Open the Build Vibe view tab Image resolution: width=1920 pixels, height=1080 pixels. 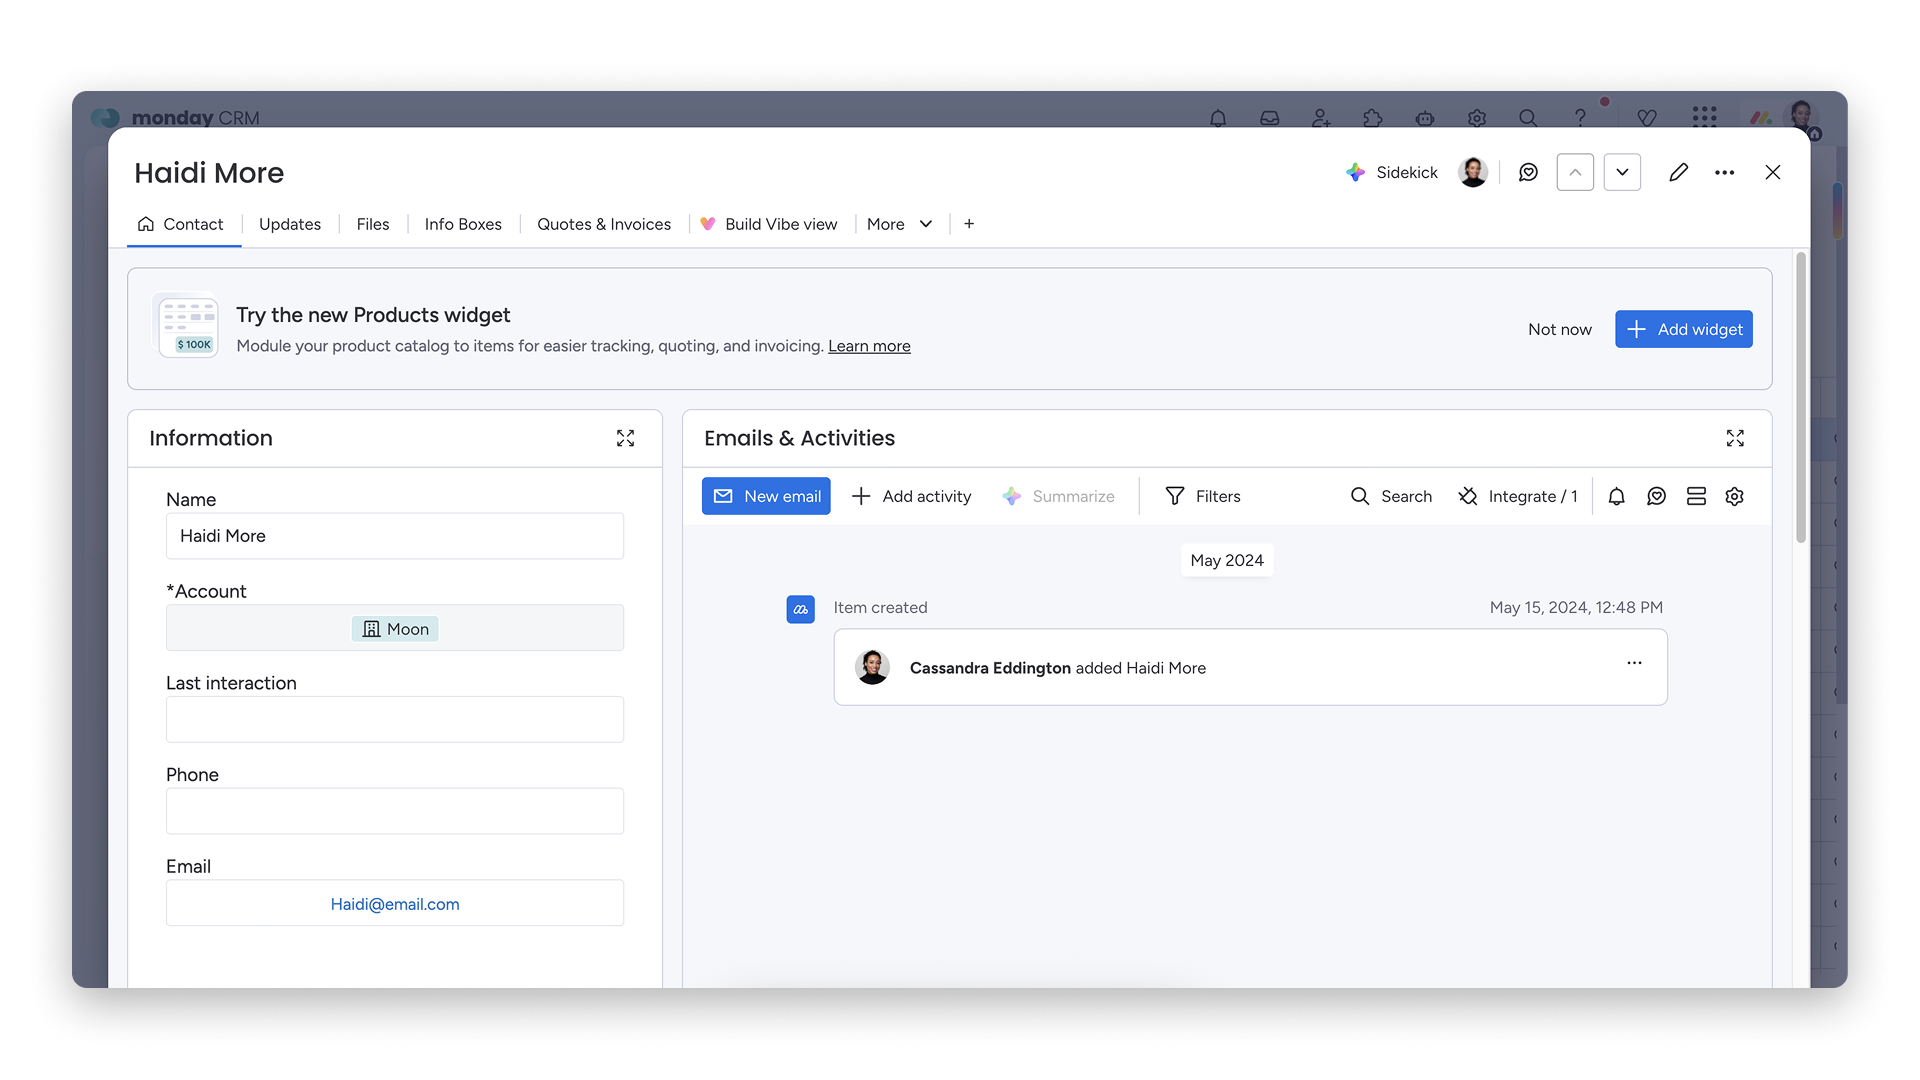(x=769, y=224)
